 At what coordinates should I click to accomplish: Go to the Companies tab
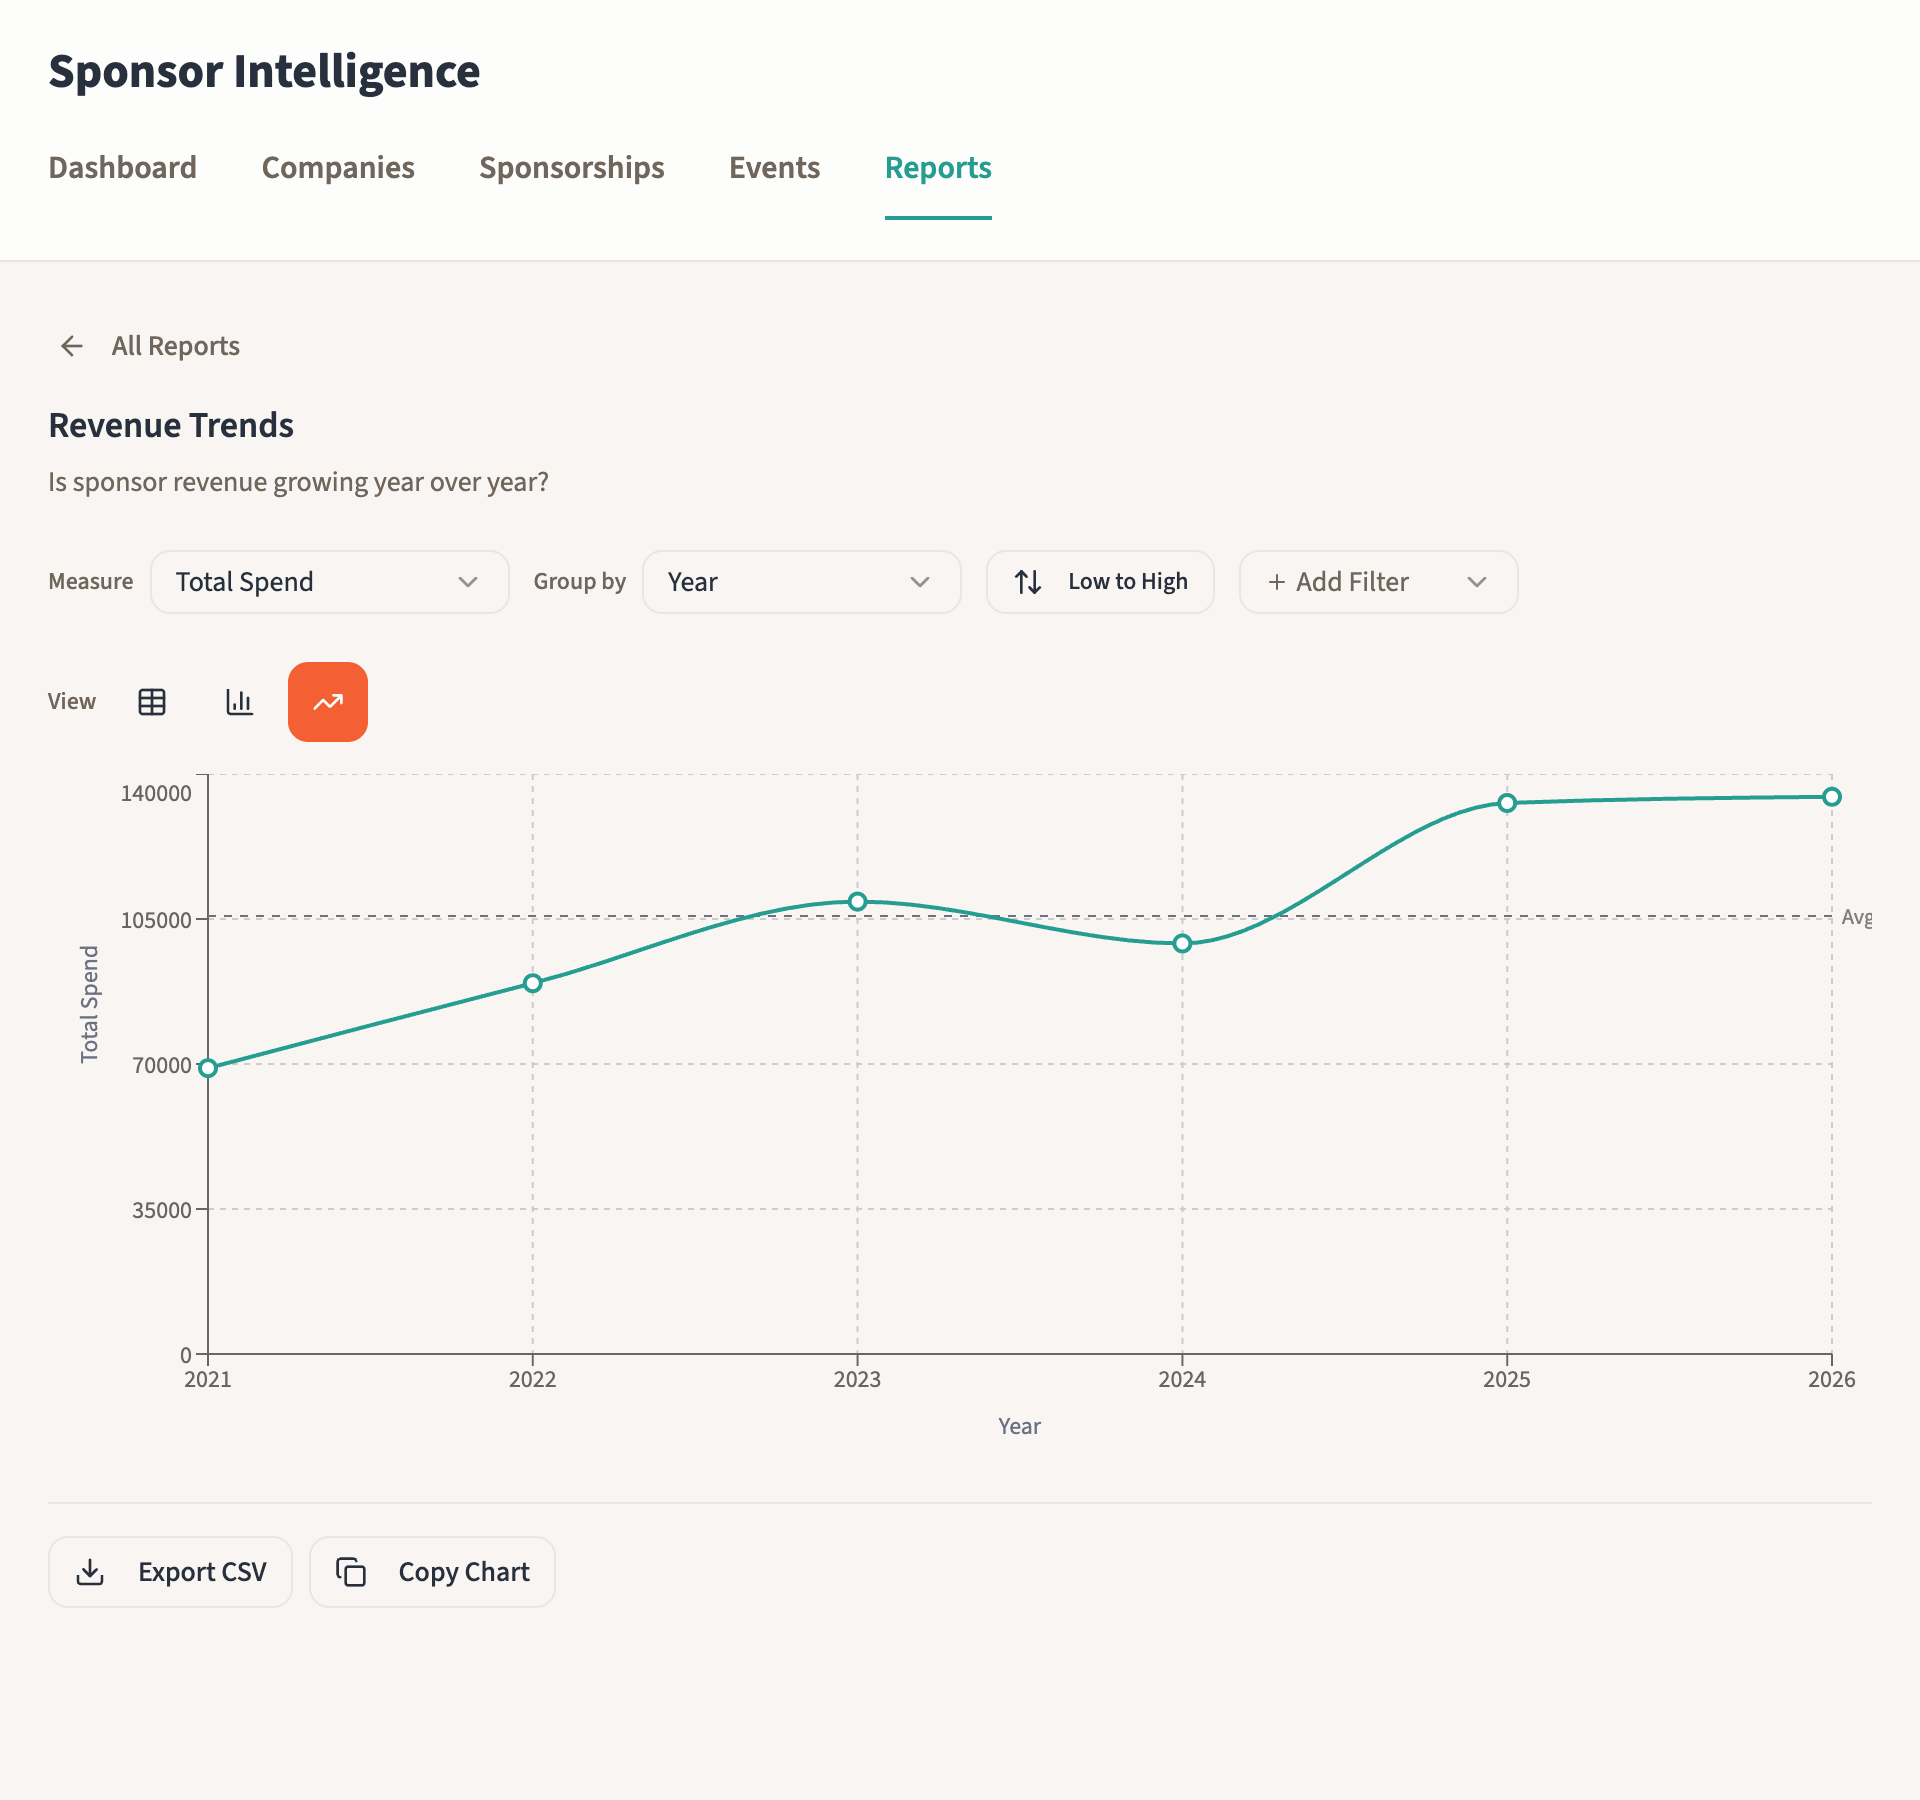click(x=338, y=167)
